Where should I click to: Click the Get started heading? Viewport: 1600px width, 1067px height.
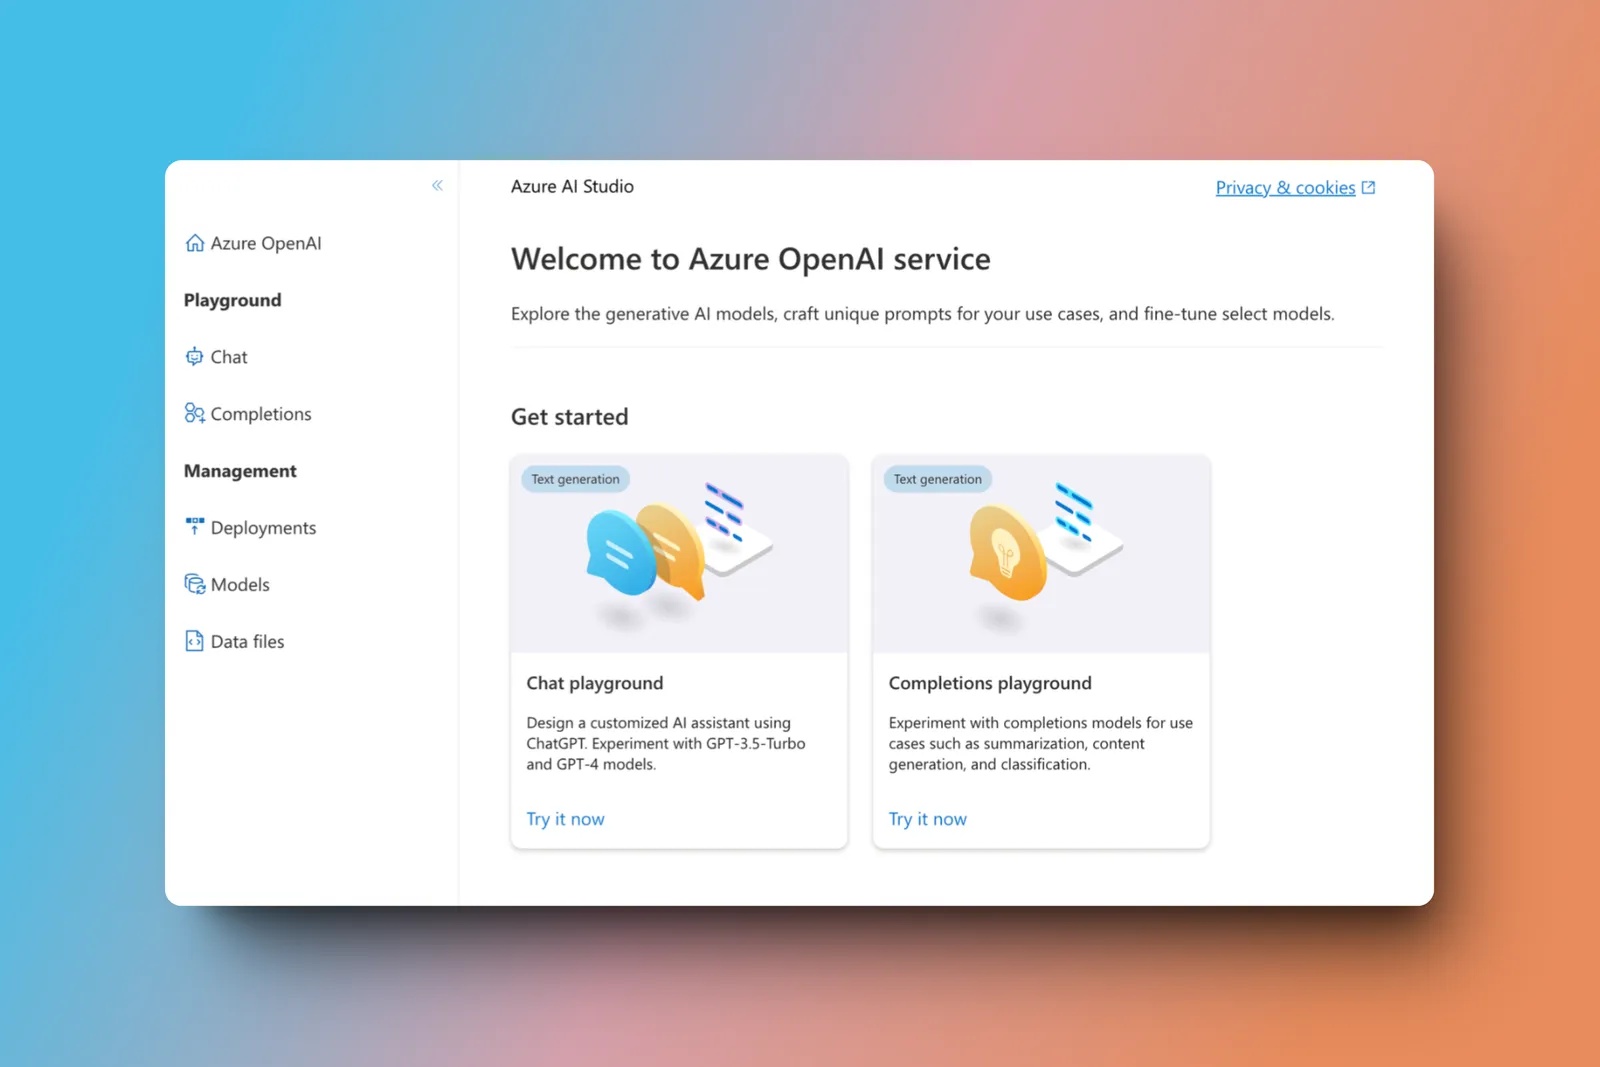(x=570, y=417)
